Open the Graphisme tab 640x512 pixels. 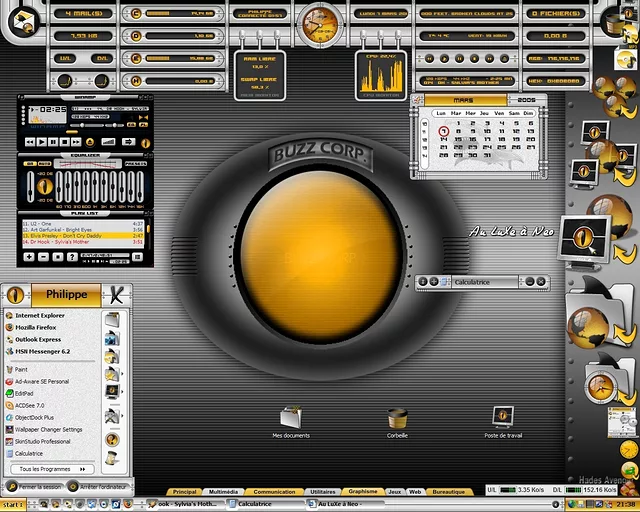tap(362, 492)
